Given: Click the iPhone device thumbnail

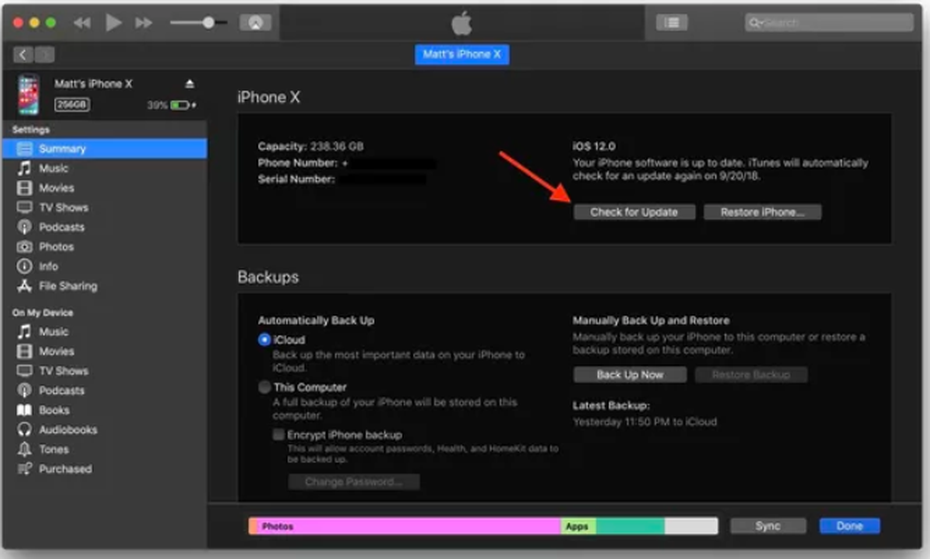Looking at the screenshot, I should (x=28, y=94).
